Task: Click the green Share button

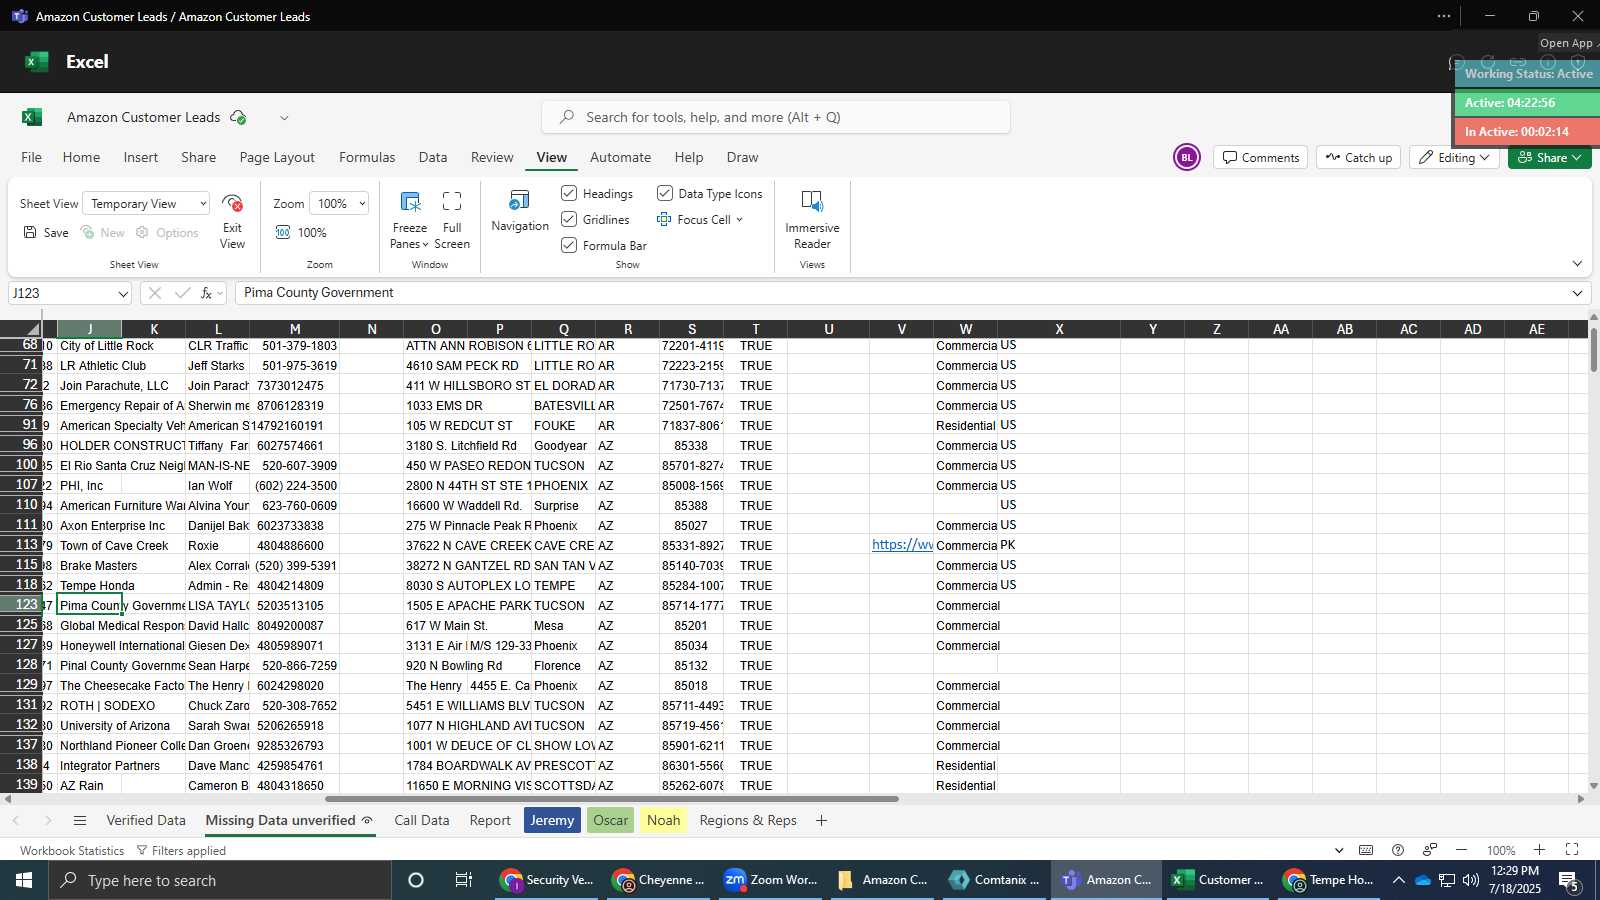Action: pos(1549,157)
